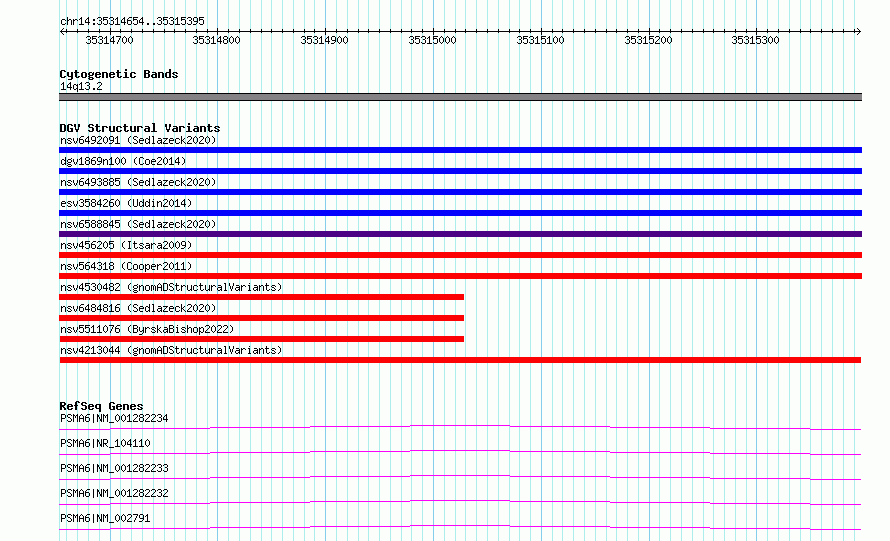890x541 pixels.
Task: Open transcript PSMA6|NM_001282233 label
Action: point(114,468)
